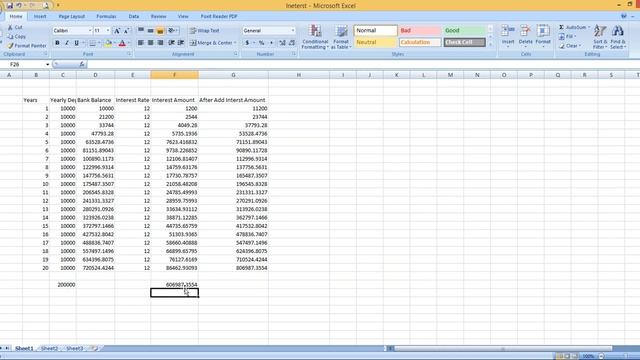Apply Good cell style
The image size is (640, 360).
pyautogui.click(x=464, y=31)
